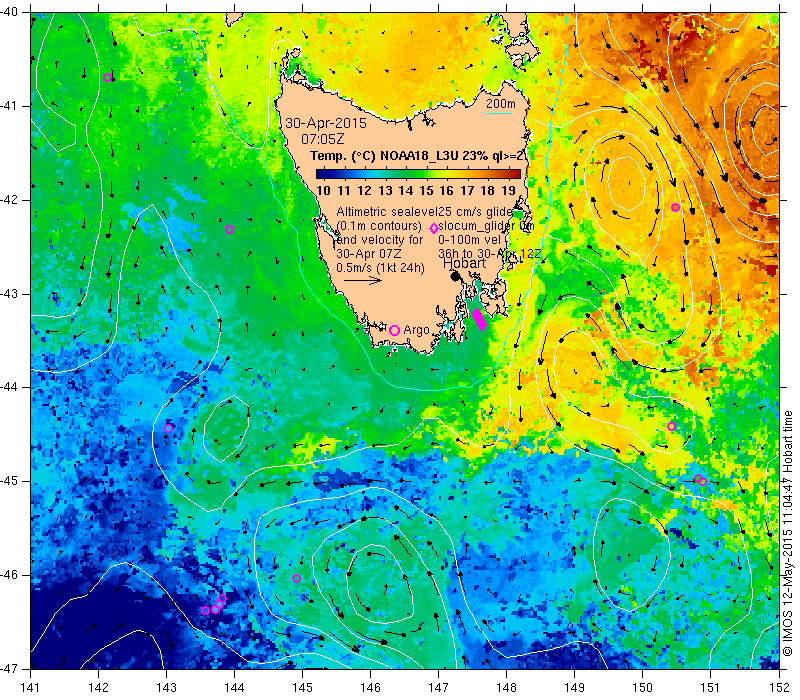Click the '200m' bathymetry label
800x700 pixels.
tap(501, 104)
